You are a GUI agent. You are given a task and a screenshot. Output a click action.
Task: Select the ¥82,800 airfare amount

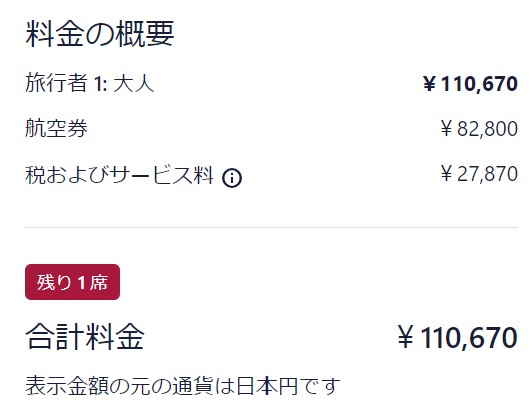pyautogui.click(x=479, y=129)
